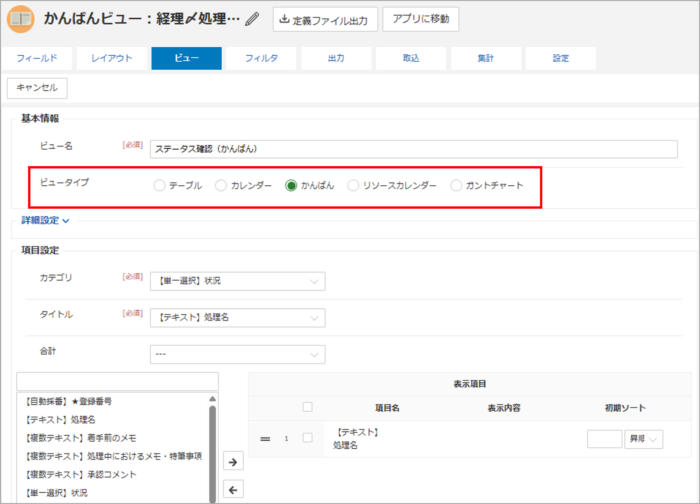Switch to the フィルタ tab
This screenshot has height=504, width=700.
pos(261,58)
